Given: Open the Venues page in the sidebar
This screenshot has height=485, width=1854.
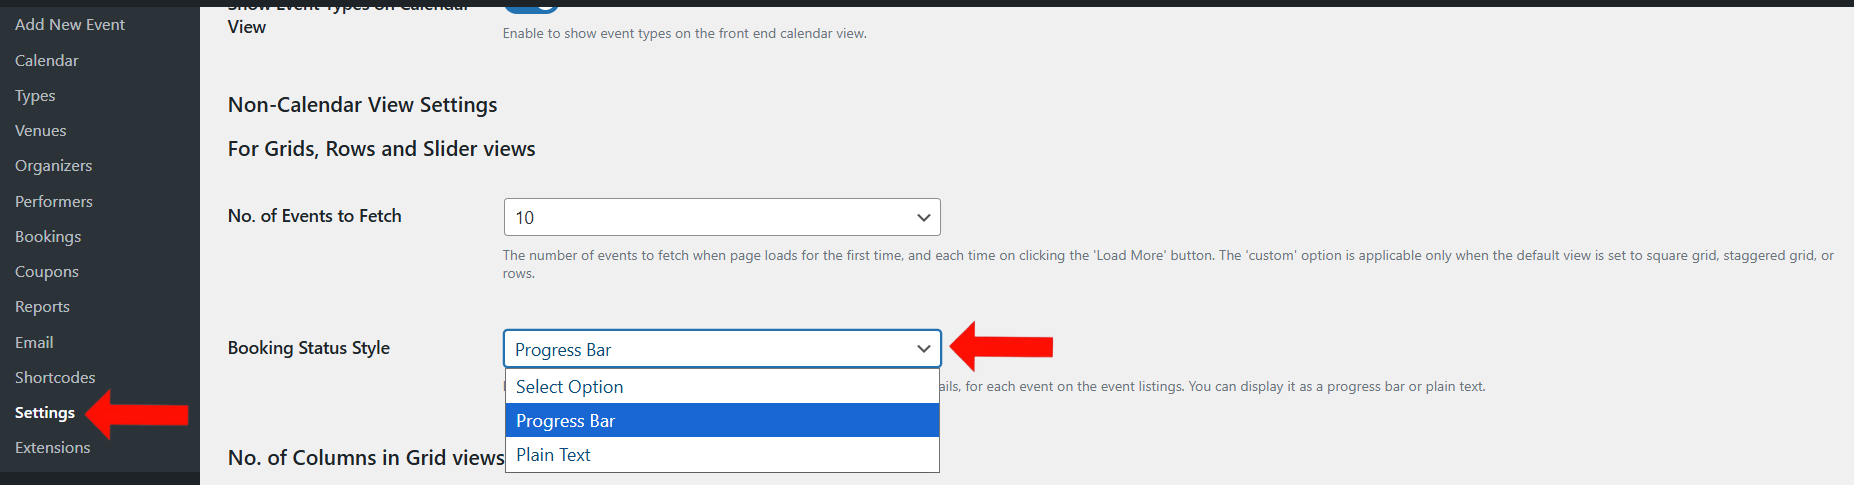Looking at the screenshot, I should coord(41,130).
